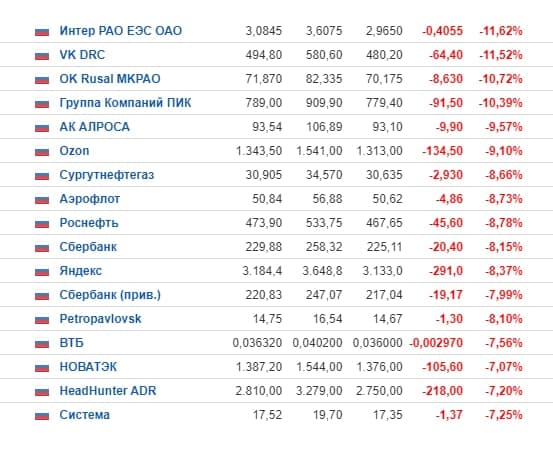The image size is (553, 450).
Task: Click the Аэрофлот company name
Action: pos(90,199)
